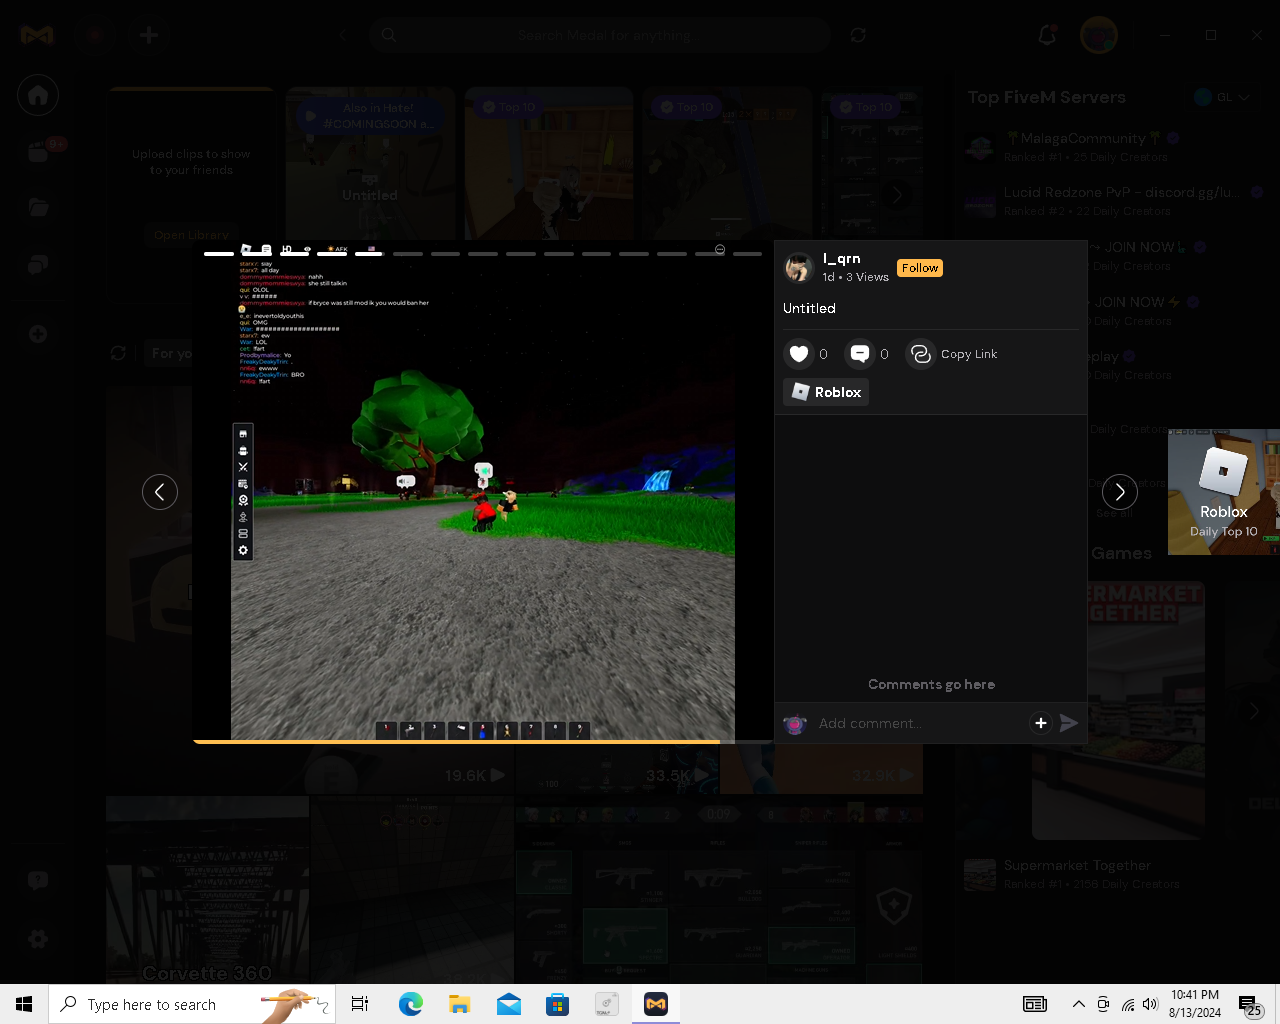Open the folder library icon in sidebar
The height and width of the screenshot is (1024, 1280).
38,208
